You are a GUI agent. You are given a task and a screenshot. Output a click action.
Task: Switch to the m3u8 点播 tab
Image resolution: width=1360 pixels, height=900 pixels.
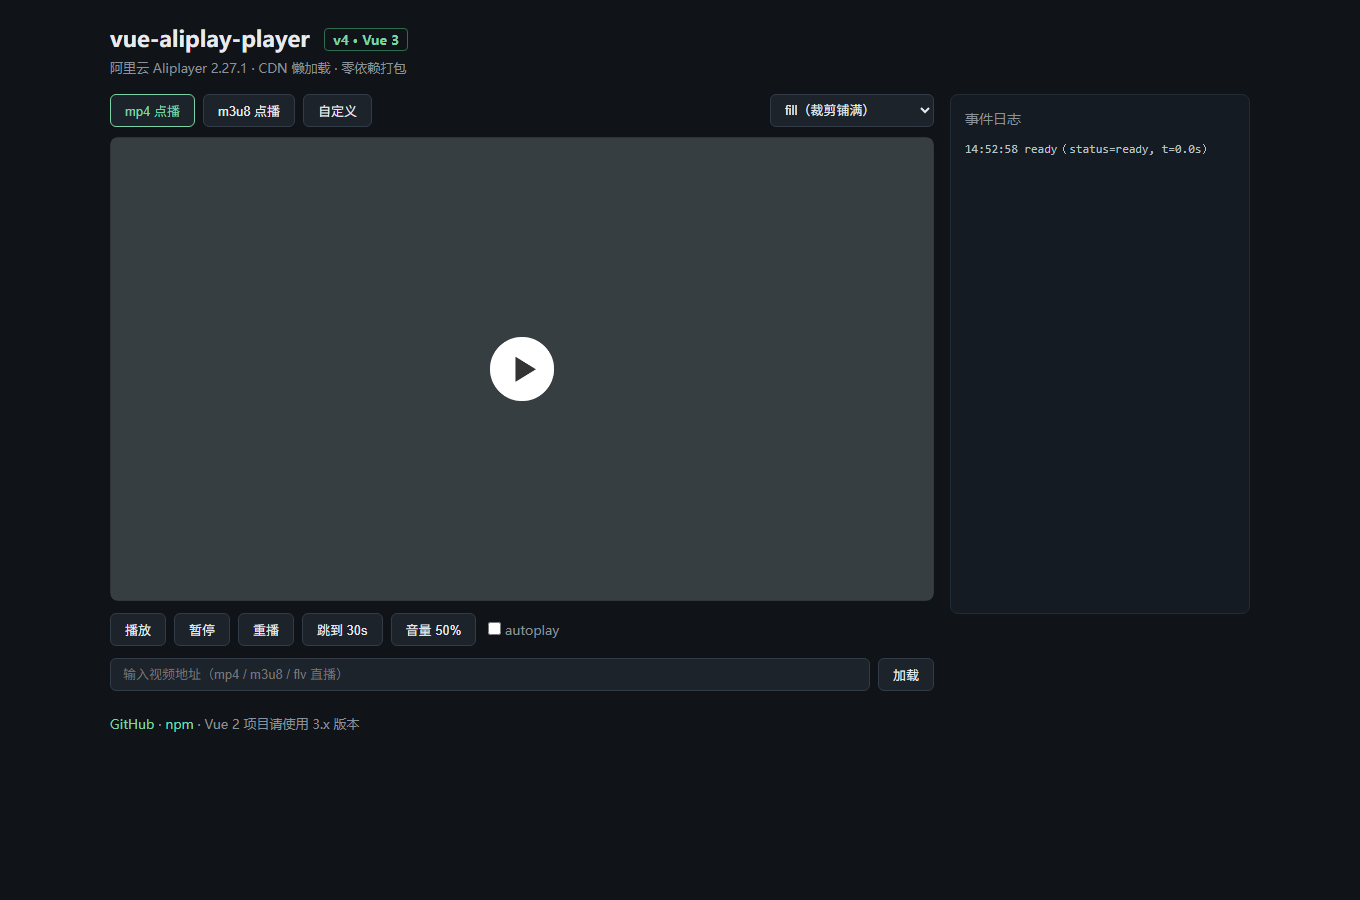pos(249,111)
